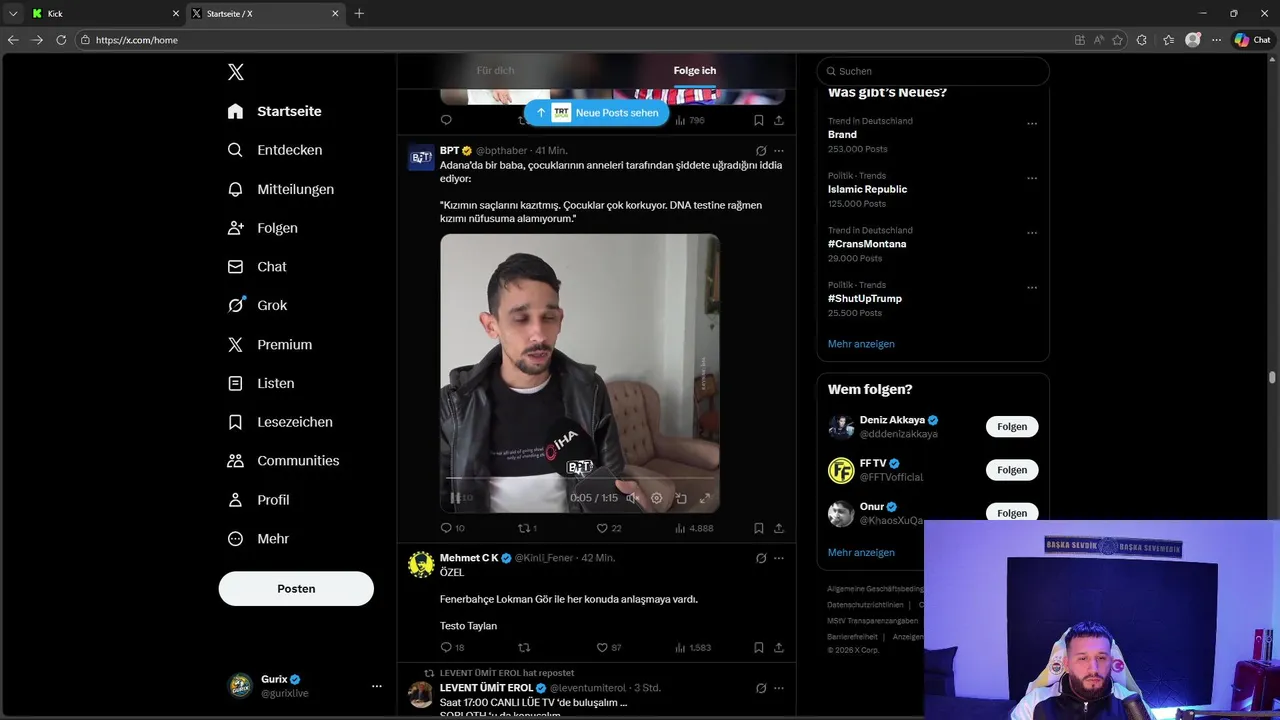The width and height of the screenshot is (1280, 720).
Task: Open Mehmet C K profile avatar
Action: pos(421,564)
